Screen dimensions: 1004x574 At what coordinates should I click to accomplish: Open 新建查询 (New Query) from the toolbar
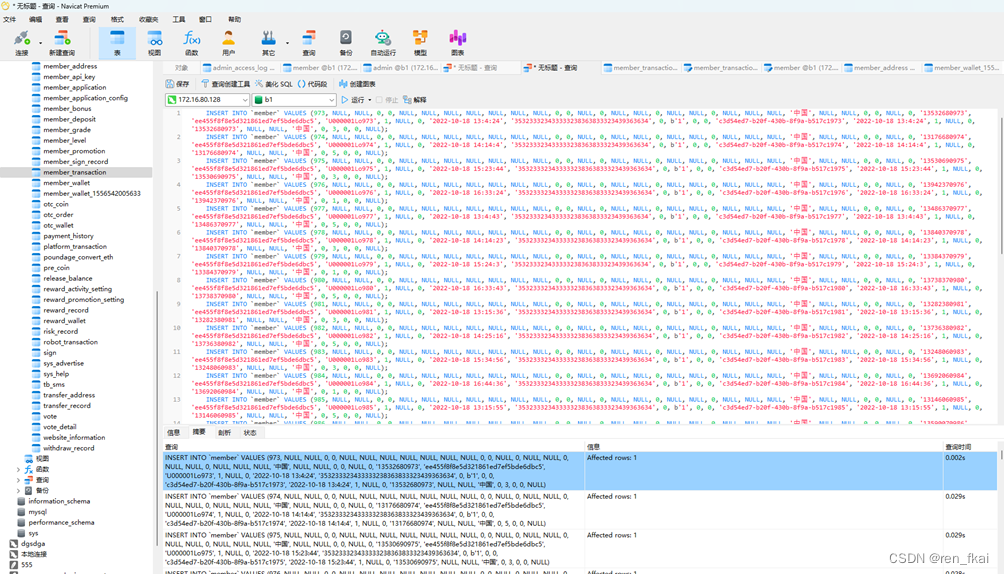click(62, 42)
